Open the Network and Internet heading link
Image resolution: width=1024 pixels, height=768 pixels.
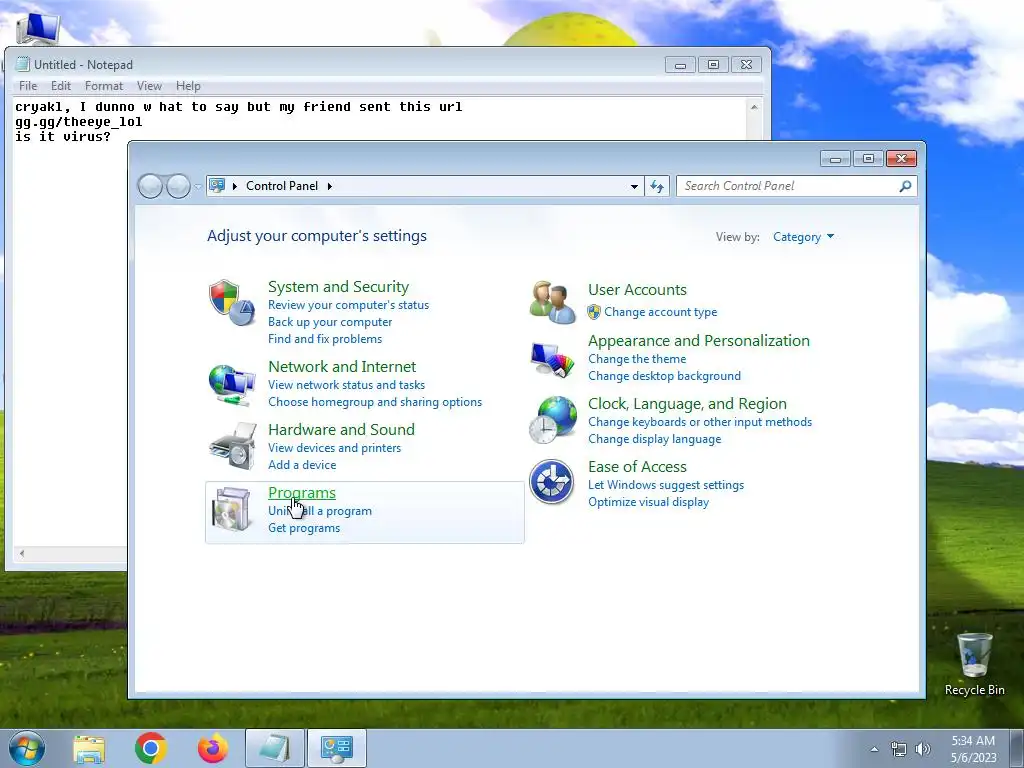tap(342, 366)
